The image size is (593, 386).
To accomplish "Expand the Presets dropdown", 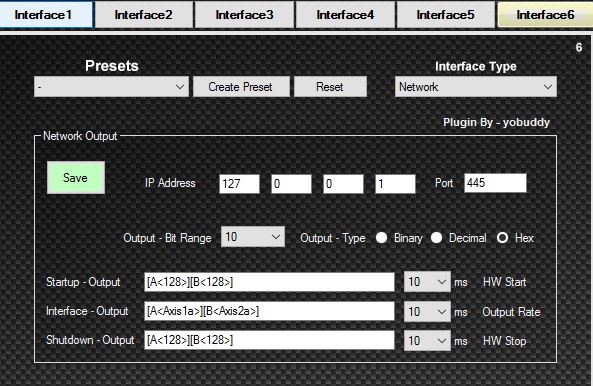I will (111, 87).
